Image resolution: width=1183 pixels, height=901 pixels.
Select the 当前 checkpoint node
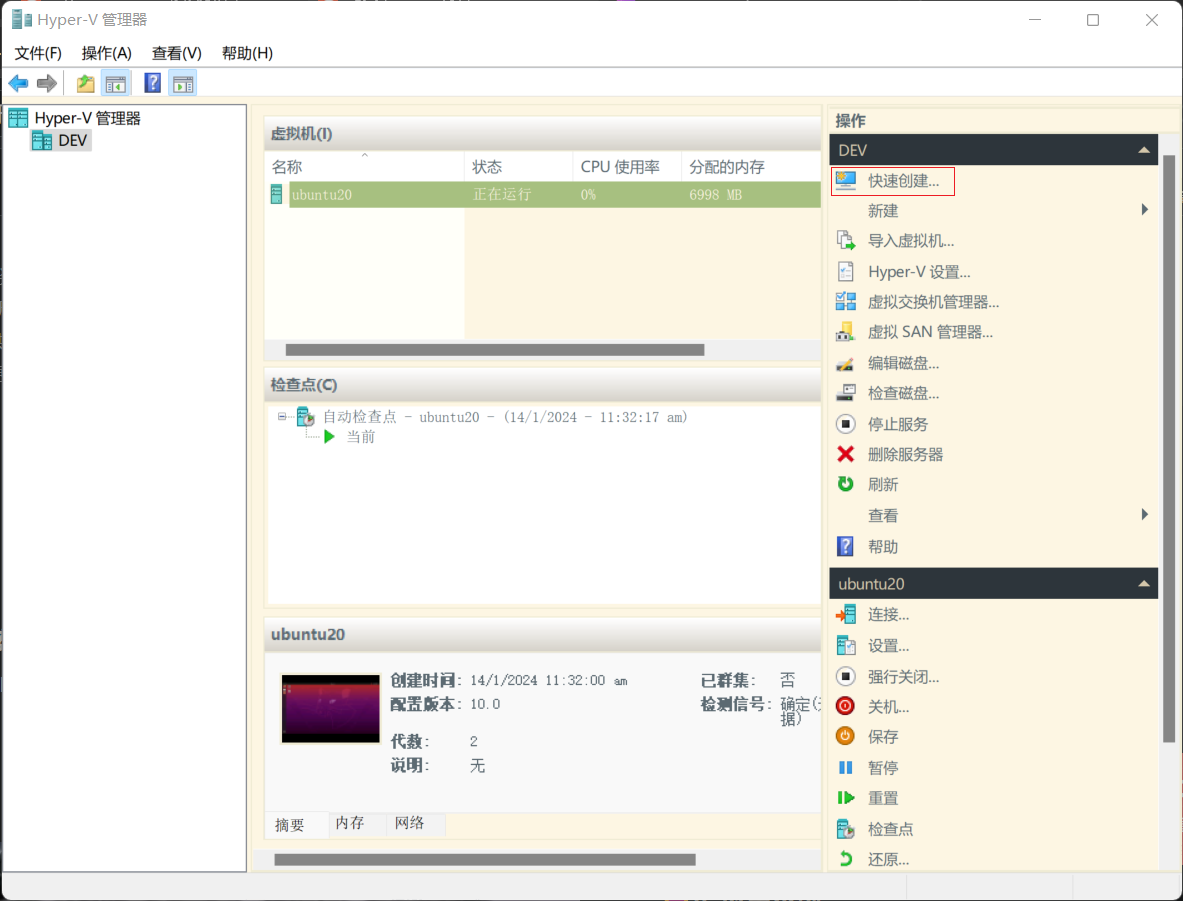coord(361,437)
